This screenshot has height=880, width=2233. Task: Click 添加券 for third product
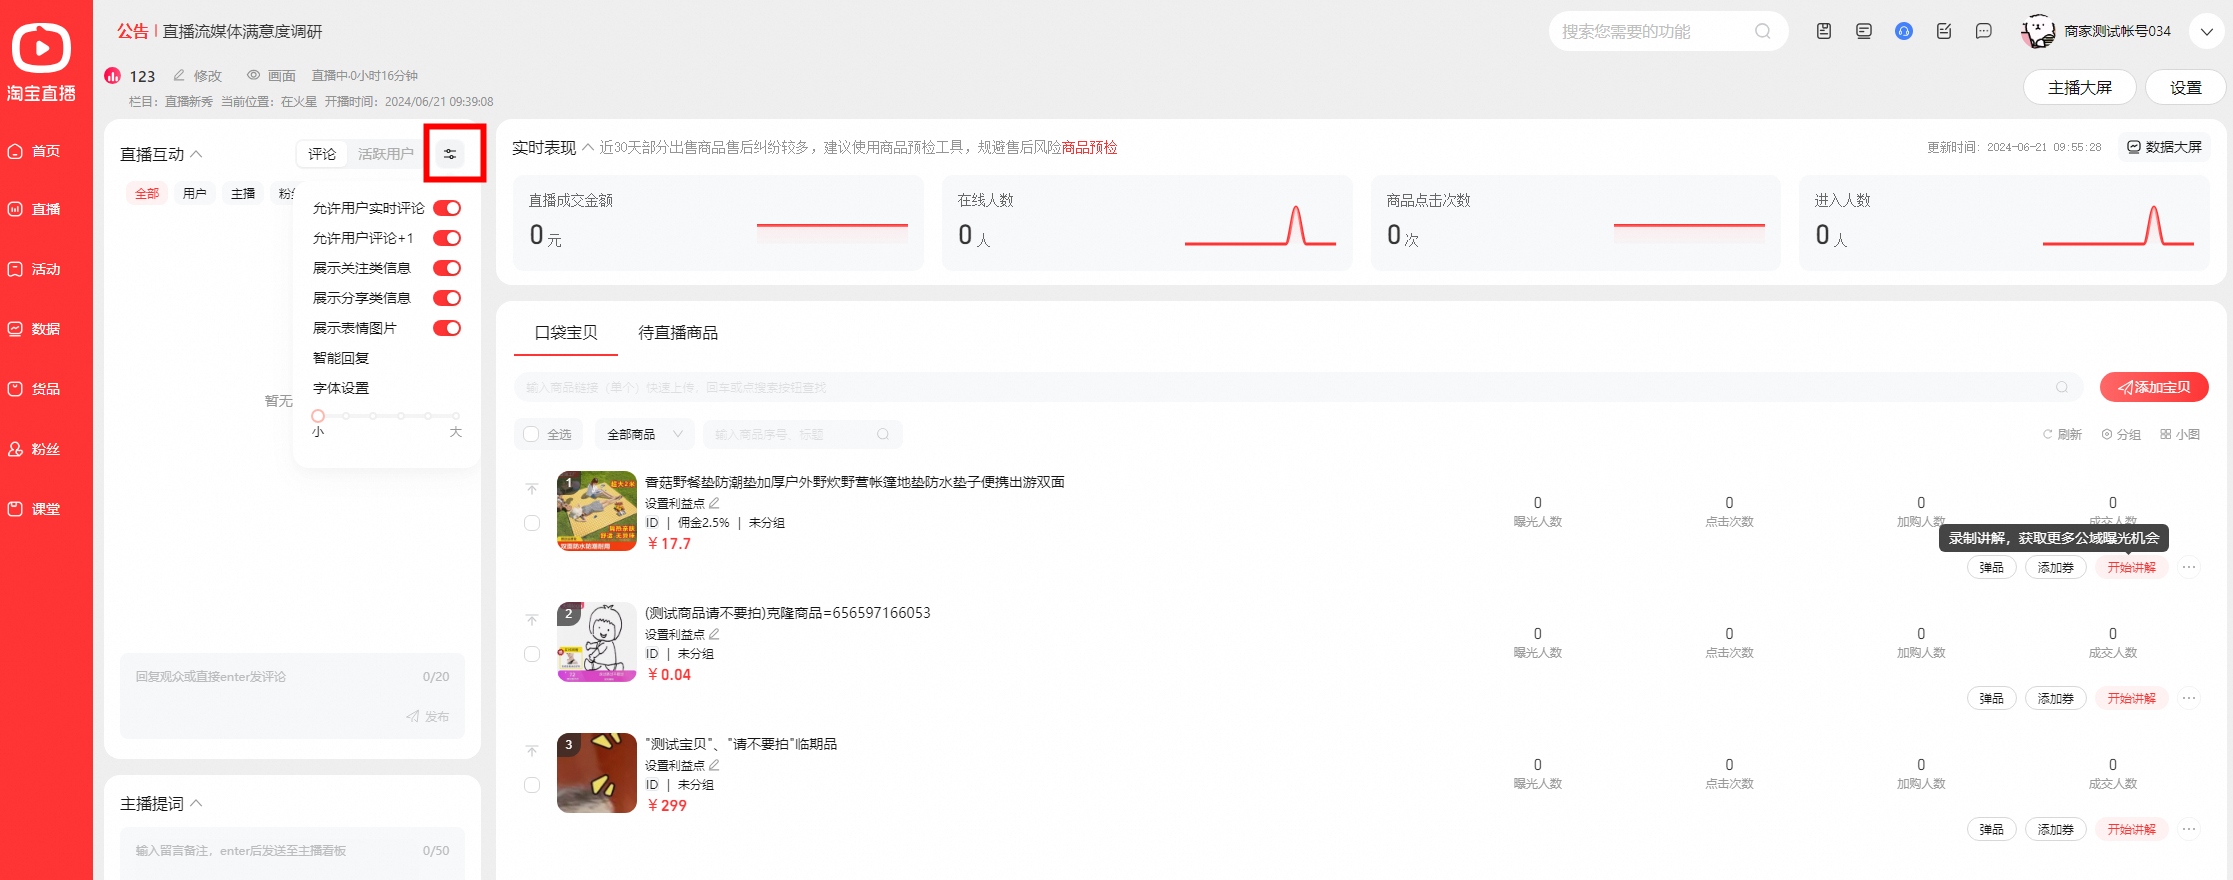coord(2055,829)
